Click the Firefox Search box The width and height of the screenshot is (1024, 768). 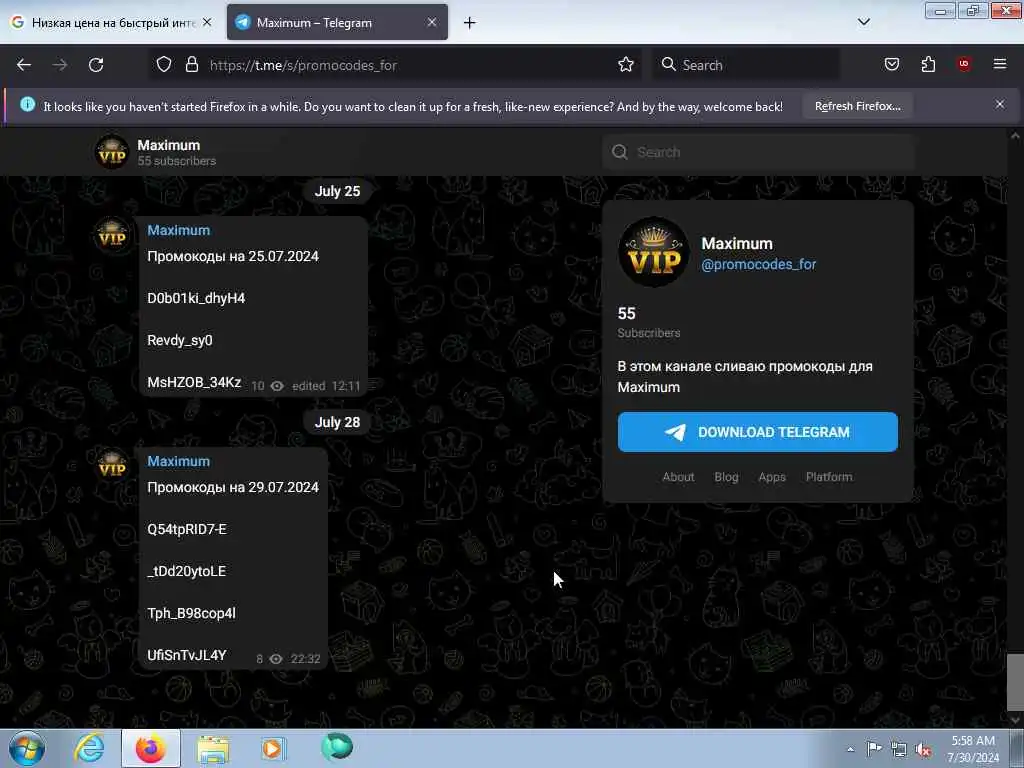[x=746, y=65]
